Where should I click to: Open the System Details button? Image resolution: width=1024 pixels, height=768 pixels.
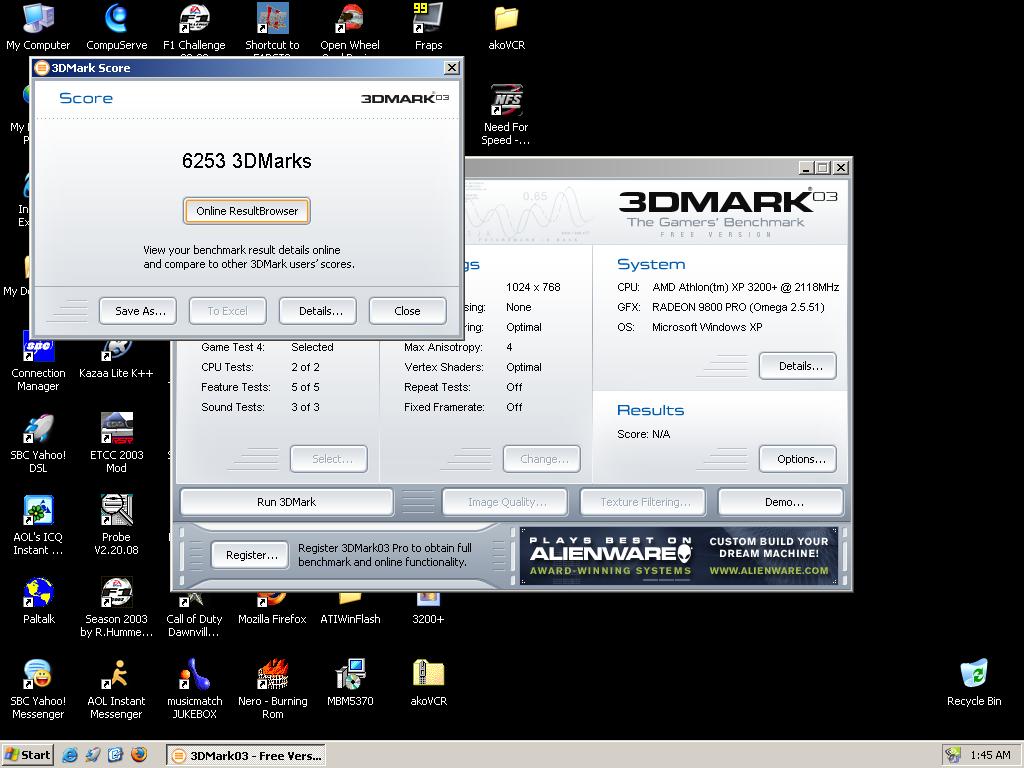(798, 366)
